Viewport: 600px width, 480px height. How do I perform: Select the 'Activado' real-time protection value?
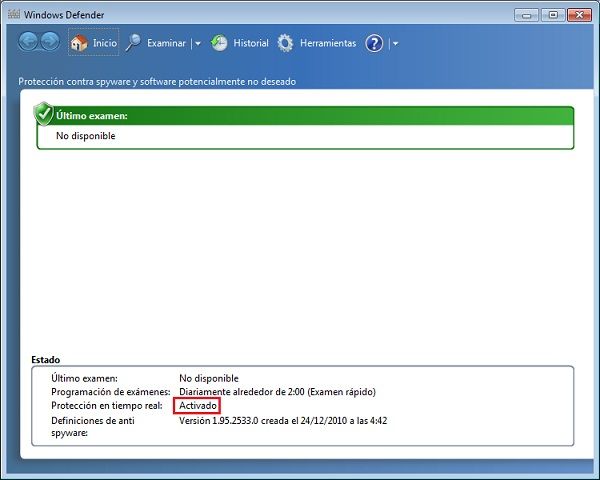click(x=197, y=405)
